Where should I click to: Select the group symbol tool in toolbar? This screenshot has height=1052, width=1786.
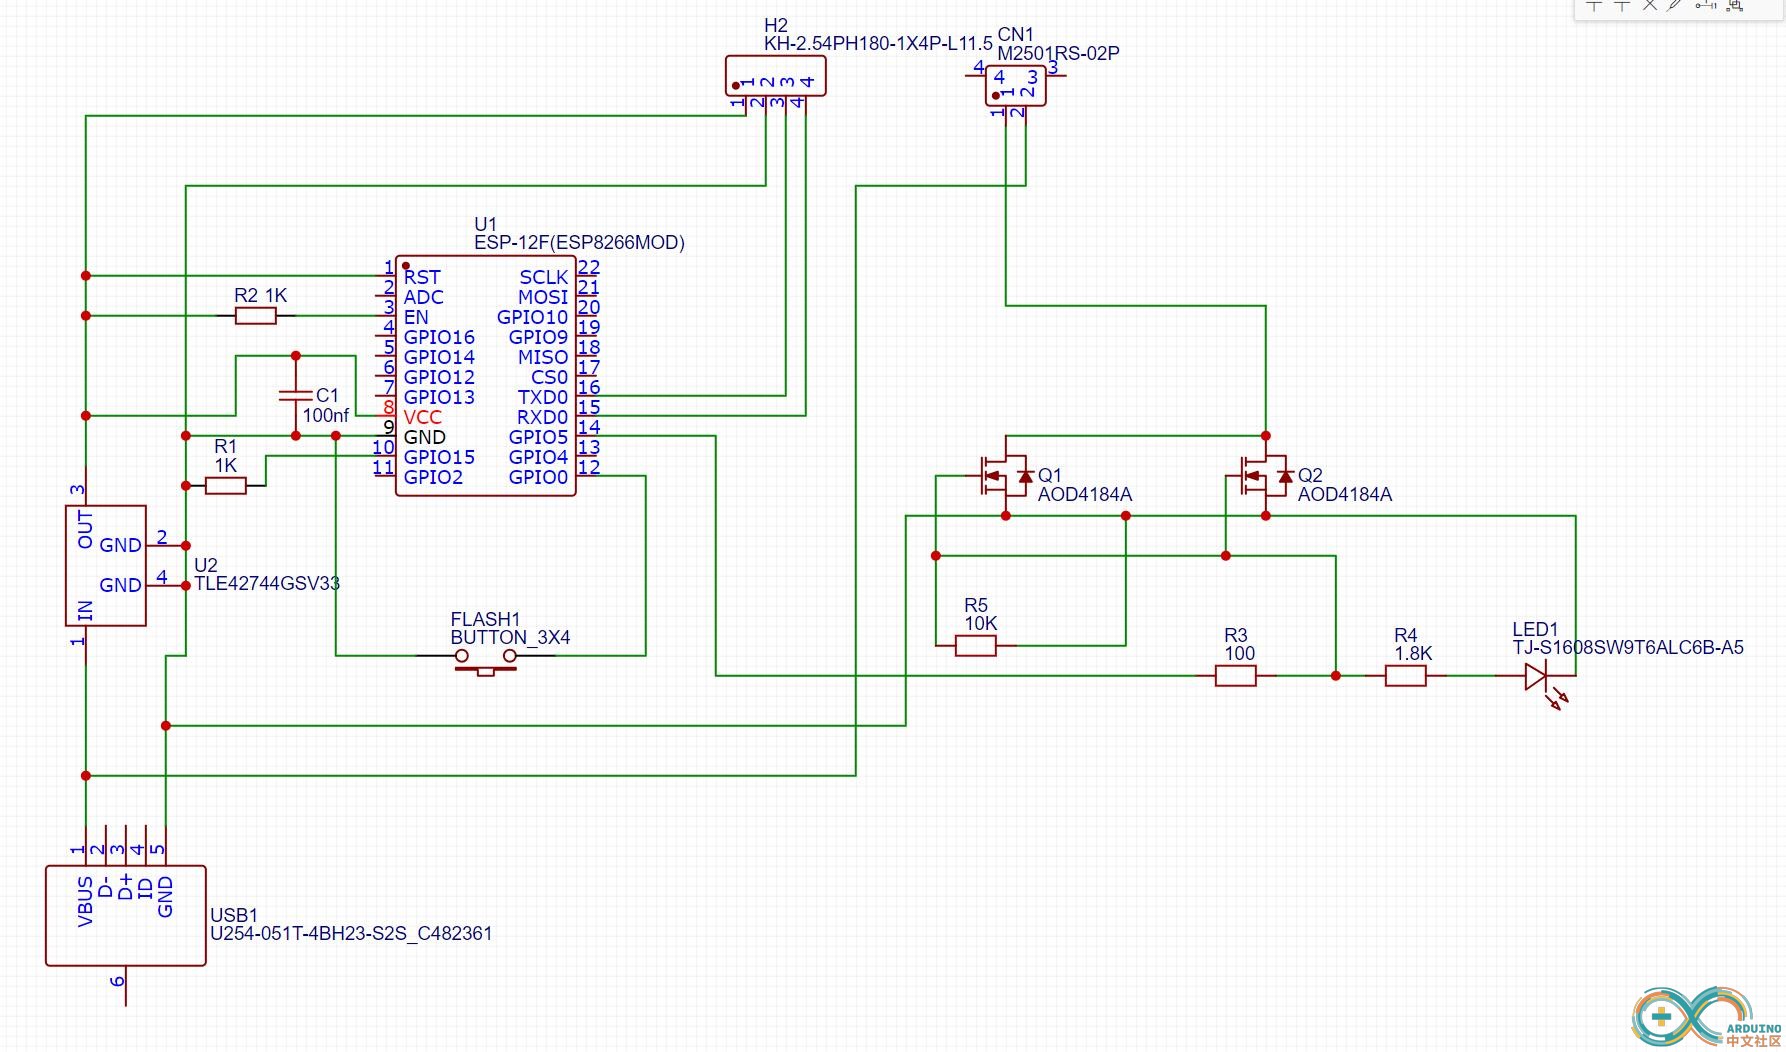tap(1734, 4)
